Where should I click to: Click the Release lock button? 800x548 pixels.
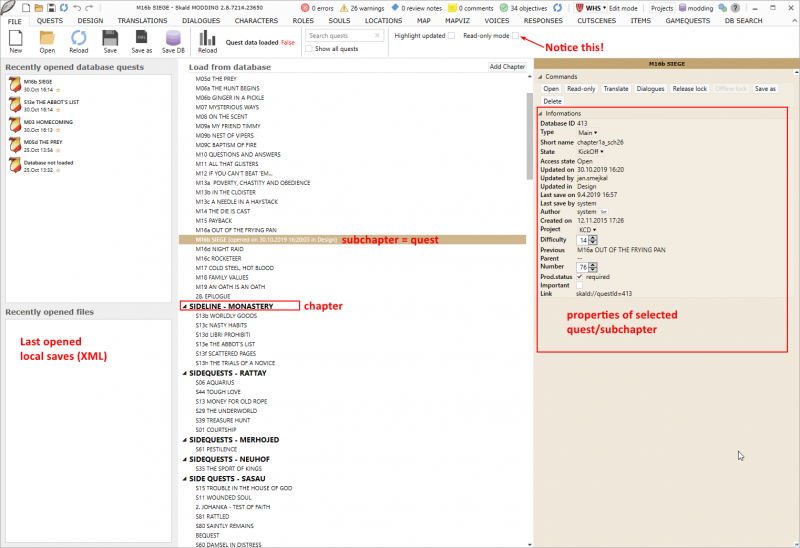[690, 89]
